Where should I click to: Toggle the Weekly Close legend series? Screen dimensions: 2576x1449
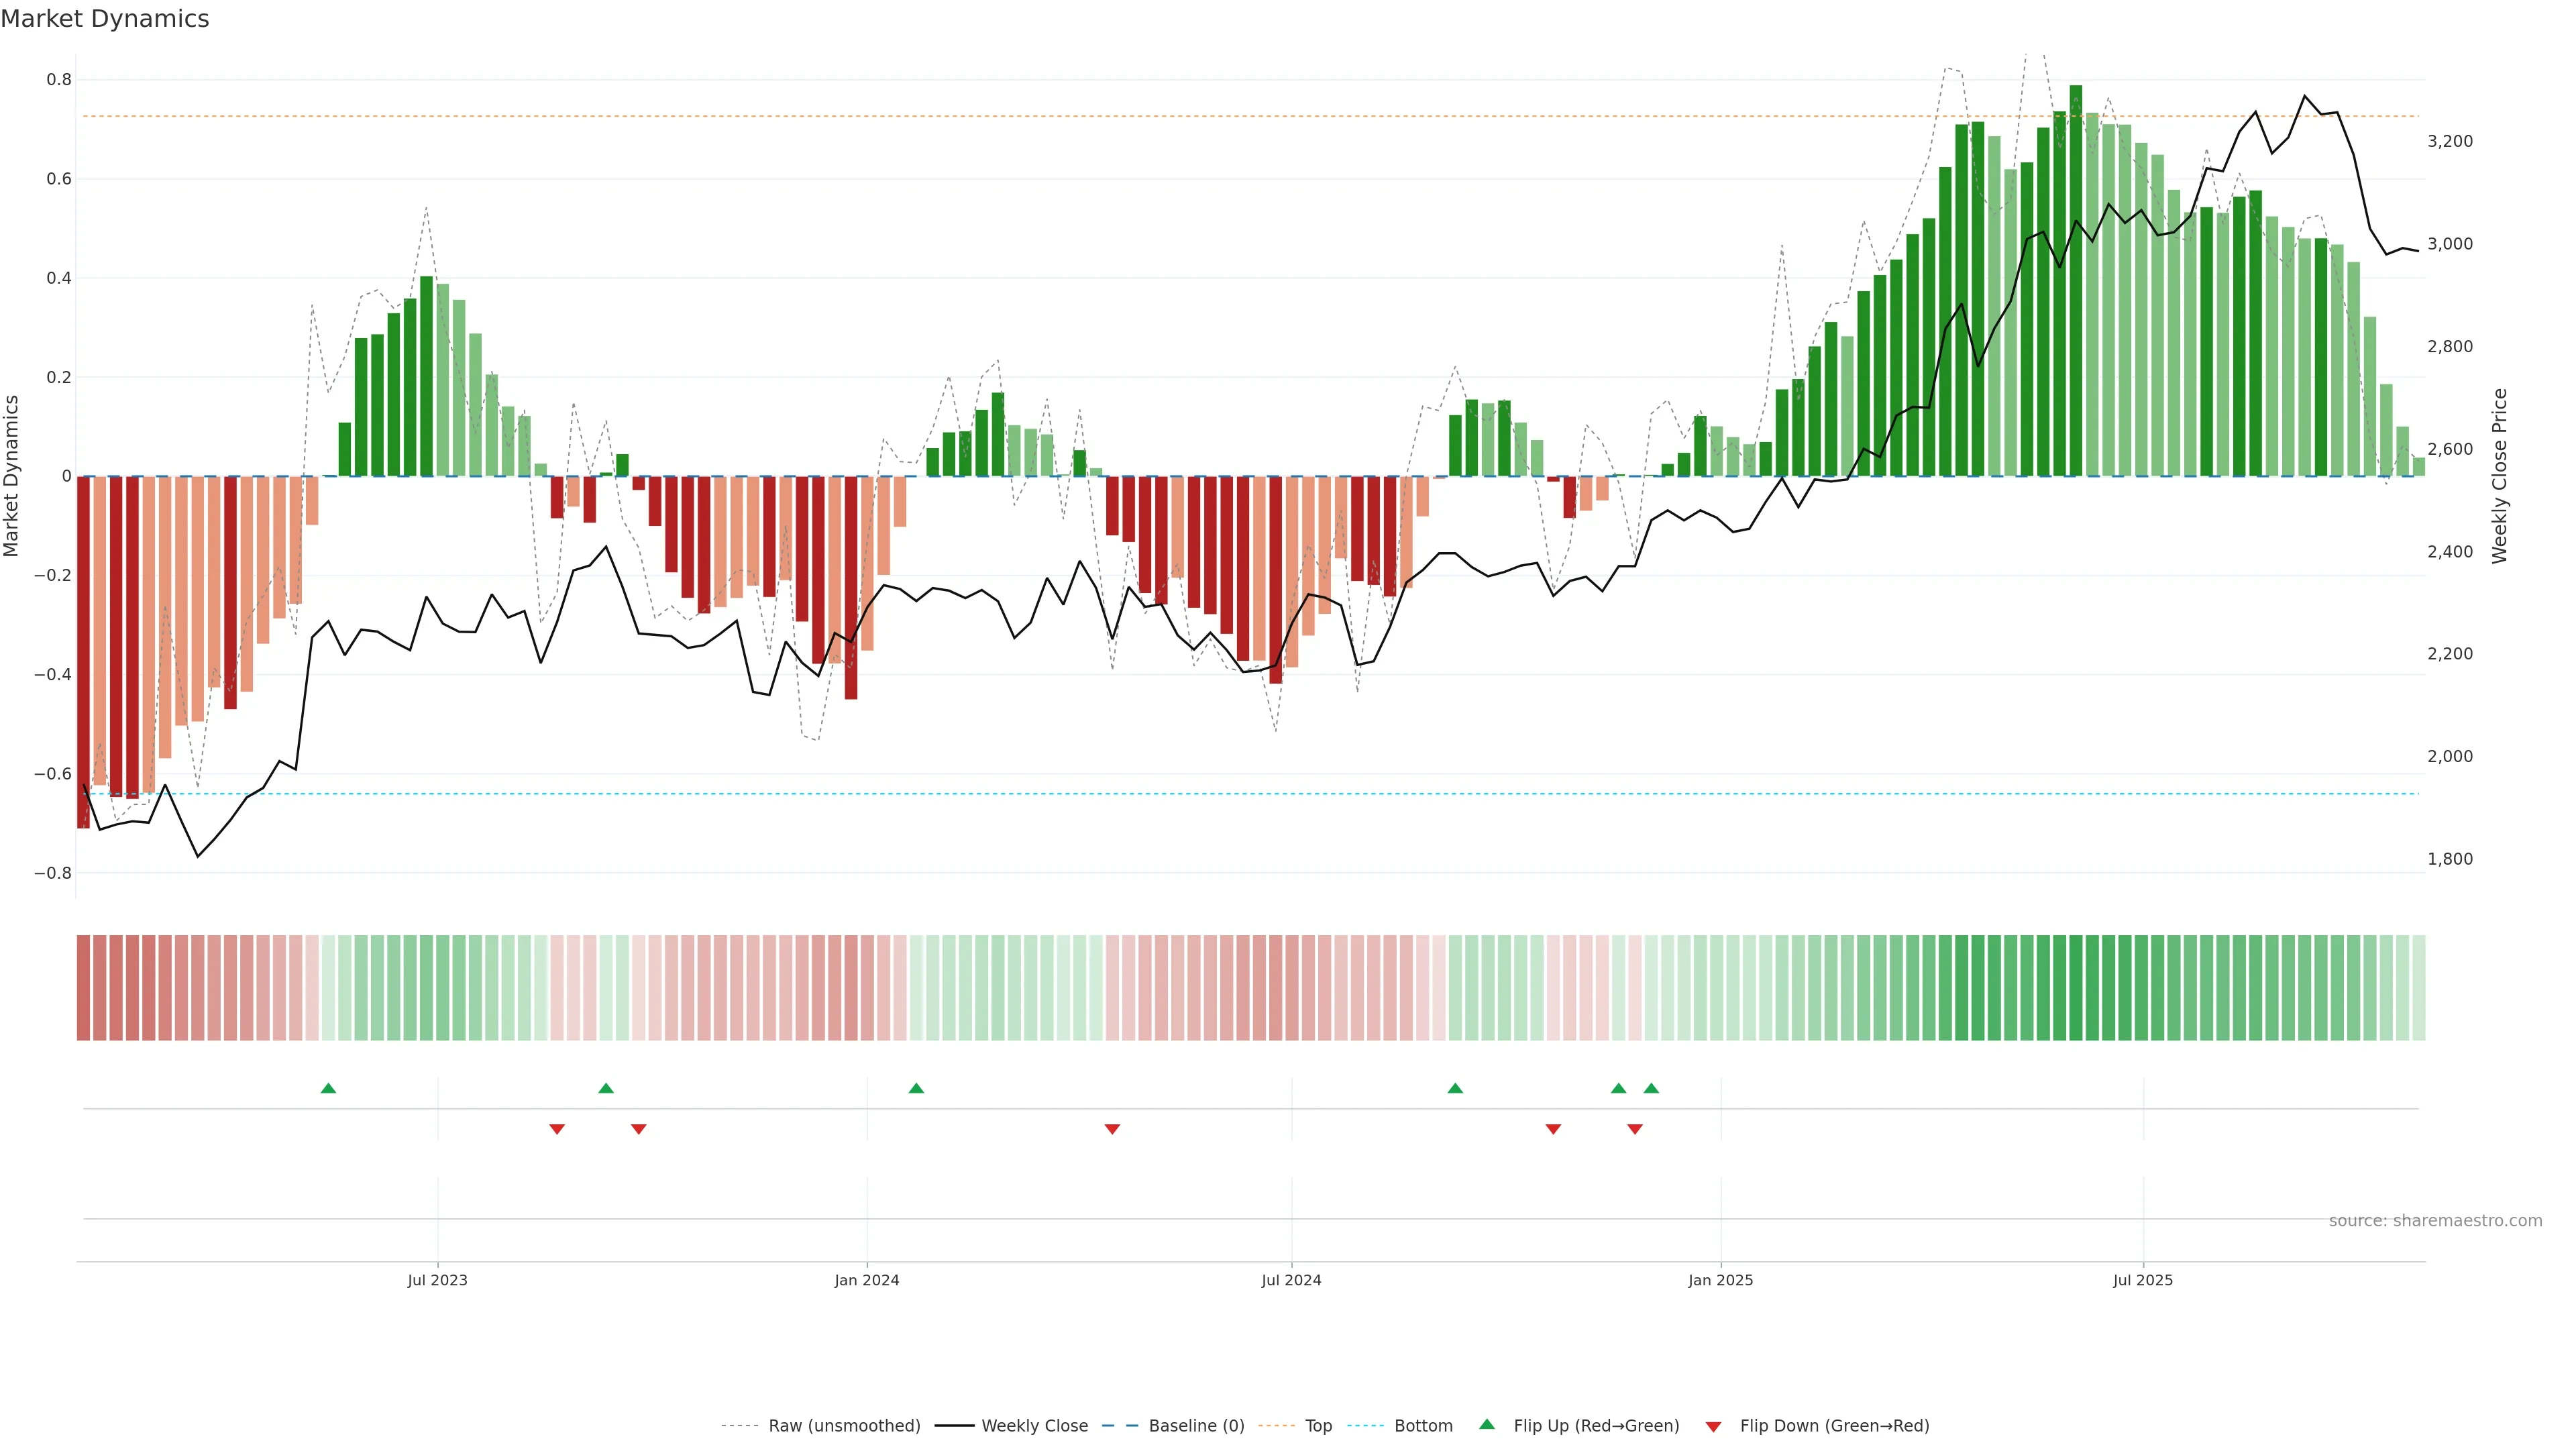point(1034,1426)
